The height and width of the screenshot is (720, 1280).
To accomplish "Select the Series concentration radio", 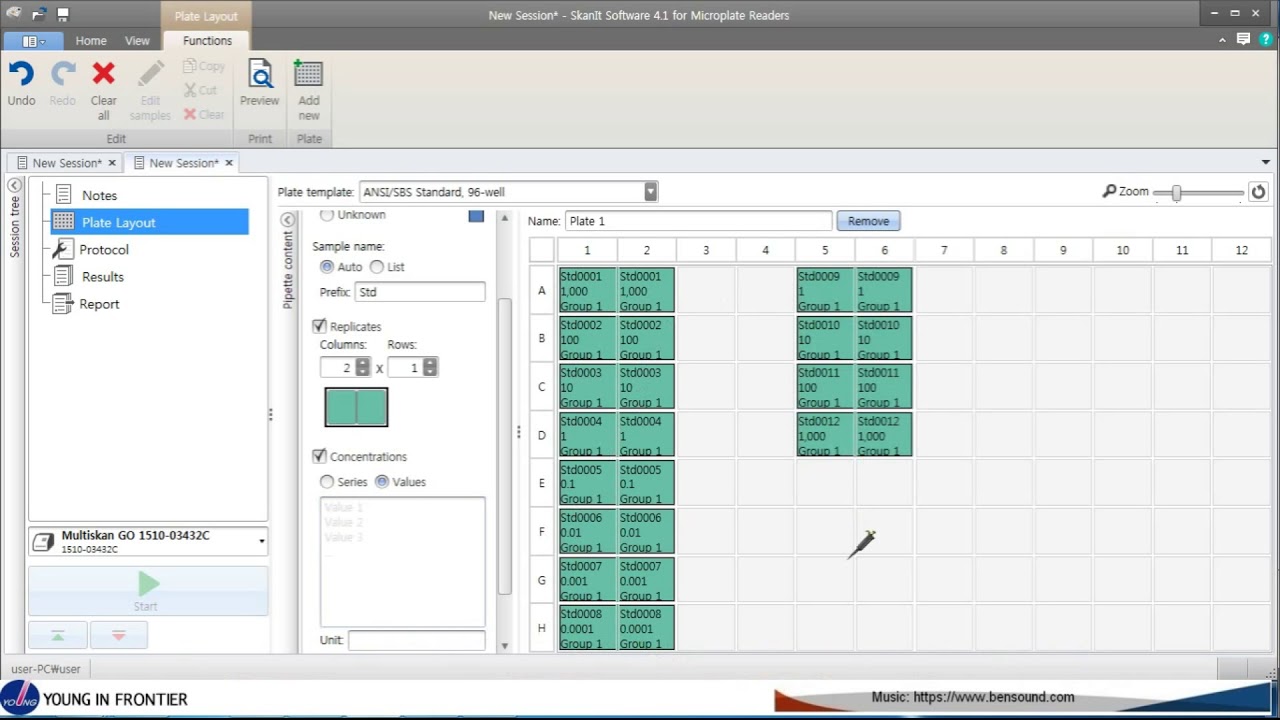I will click(327, 482).
